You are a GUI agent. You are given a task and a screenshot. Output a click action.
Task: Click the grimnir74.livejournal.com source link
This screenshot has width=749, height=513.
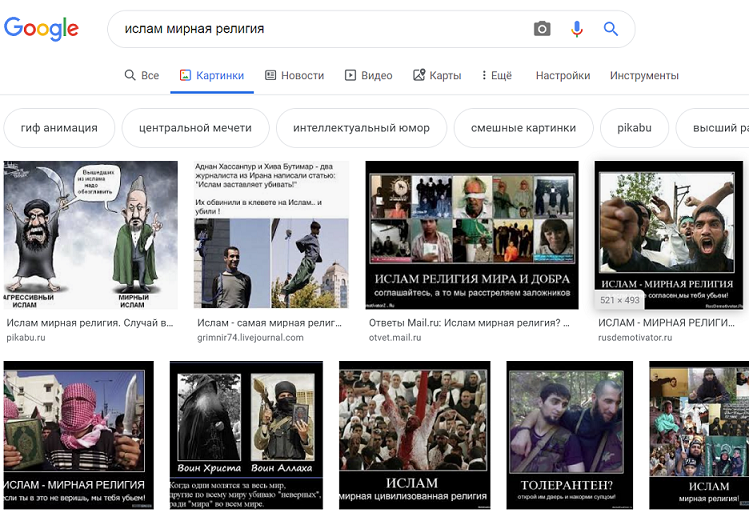(x=250, y=338)
